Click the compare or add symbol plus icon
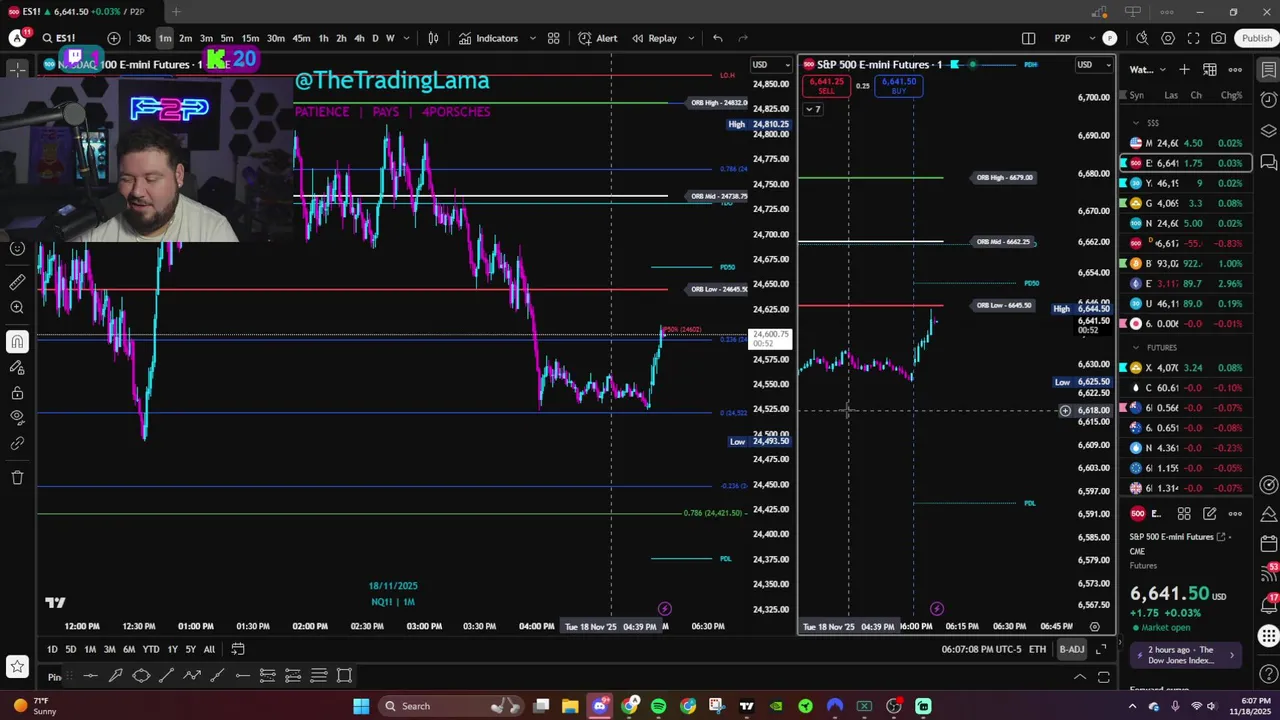Viewport: 1280px width, 720px height. point(114,38)
